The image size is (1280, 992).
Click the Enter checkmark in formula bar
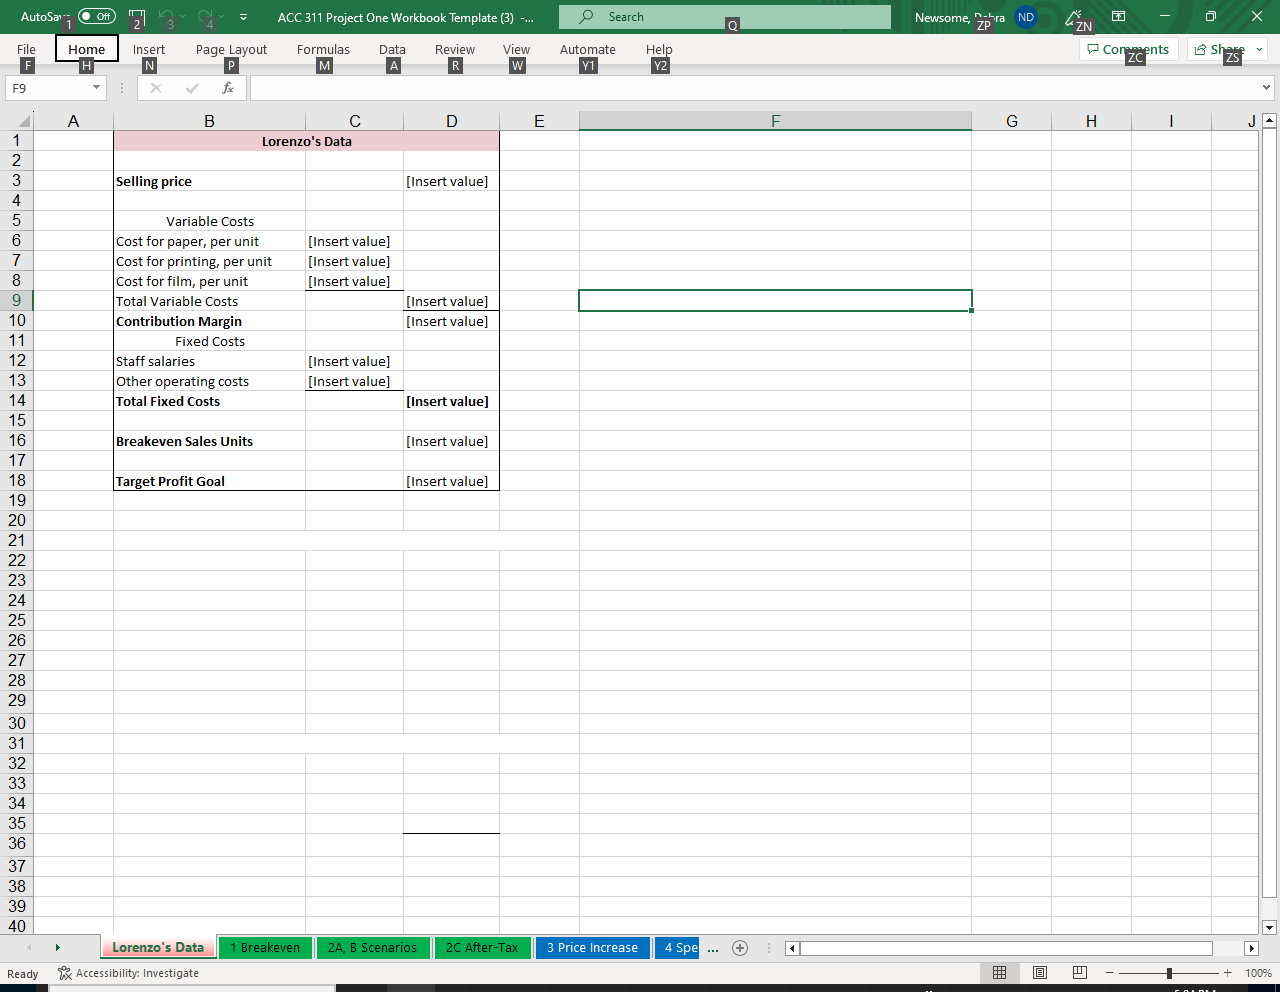(192, 88)
